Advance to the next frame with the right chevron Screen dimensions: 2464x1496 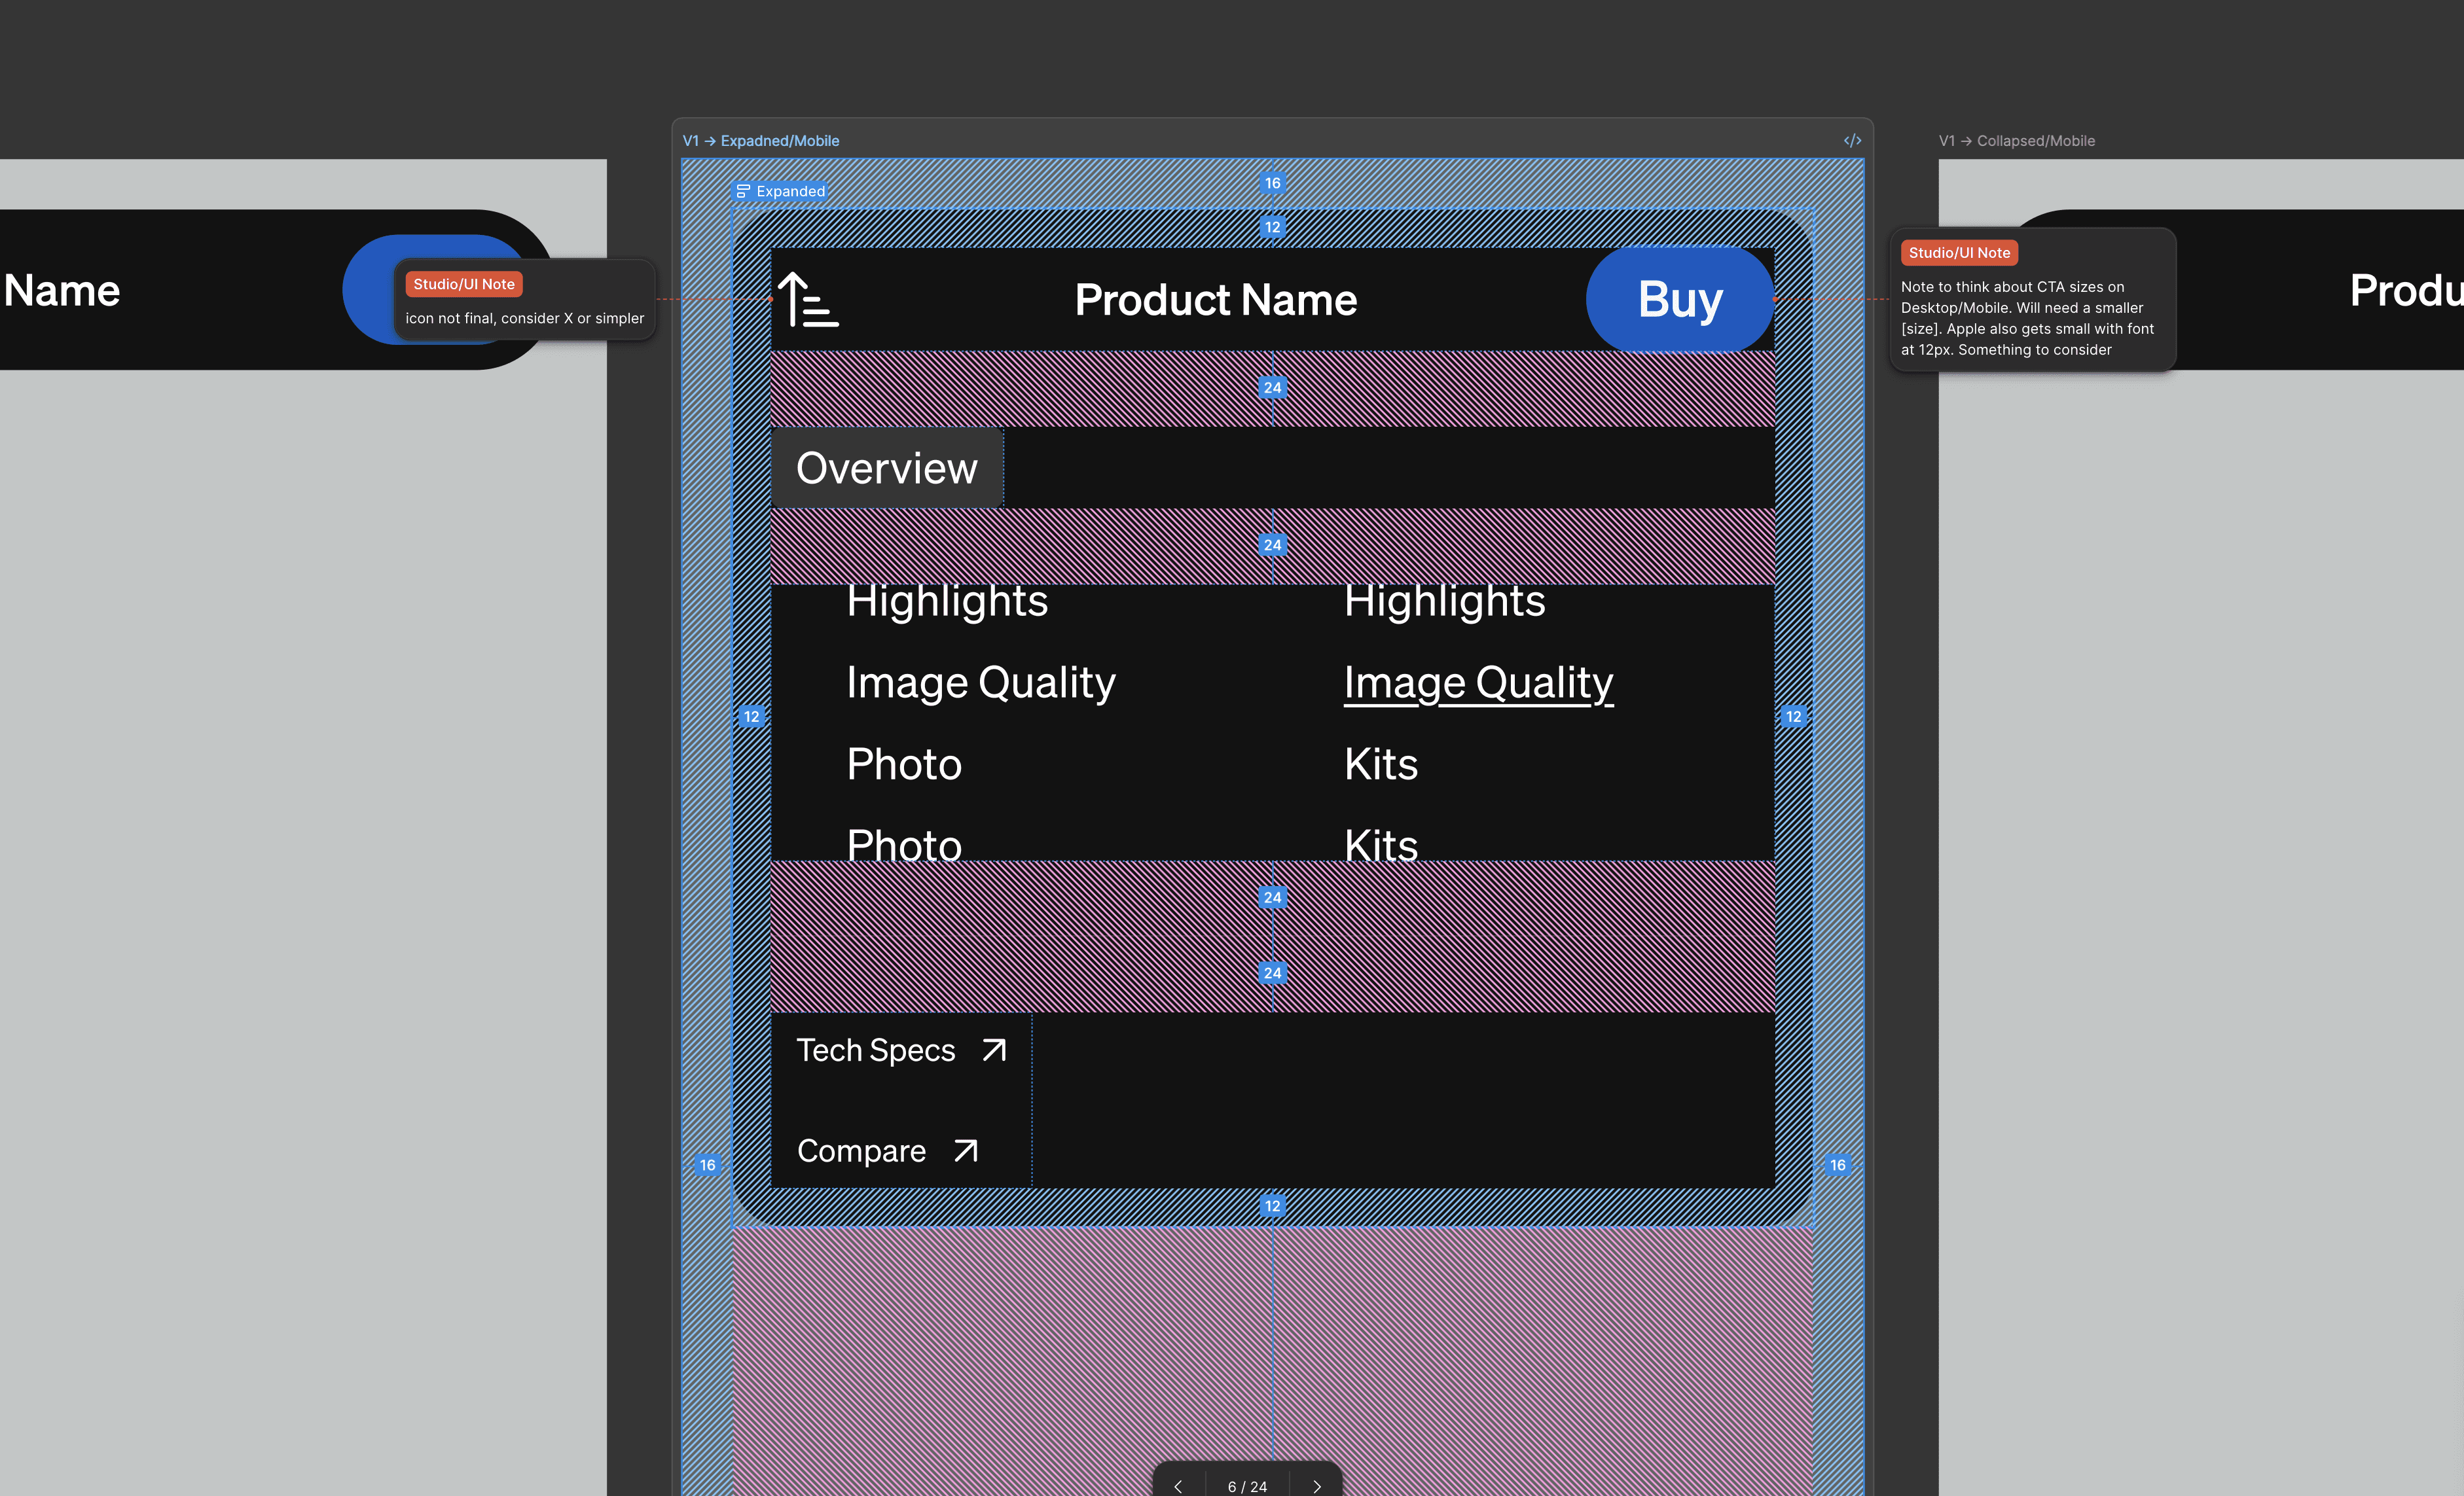(x=1317, y=1486)
